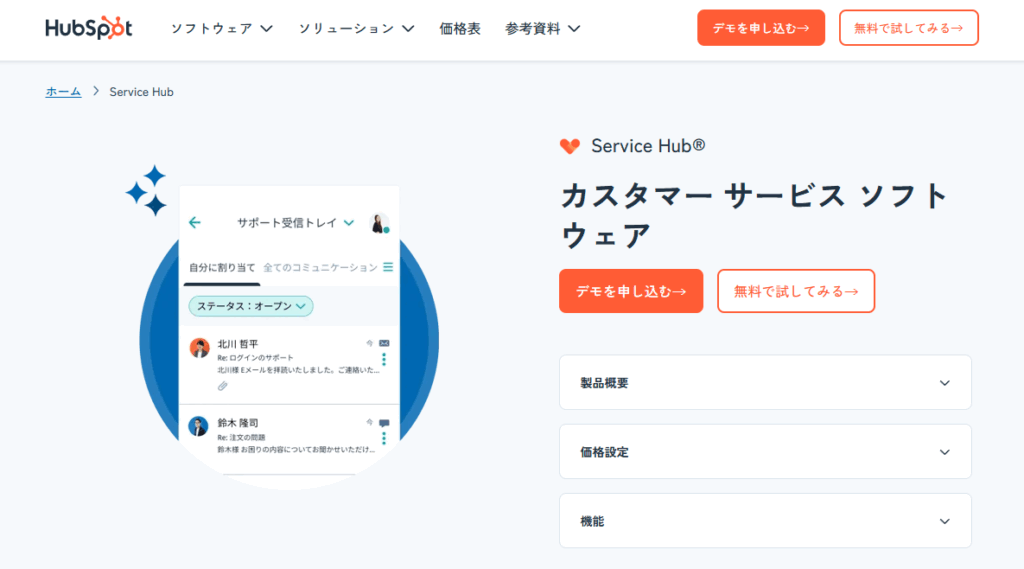Viewport: 1024px width, 569px height.
Task: Click the Service Hub heart icon
Action: (x=570, y=146)
